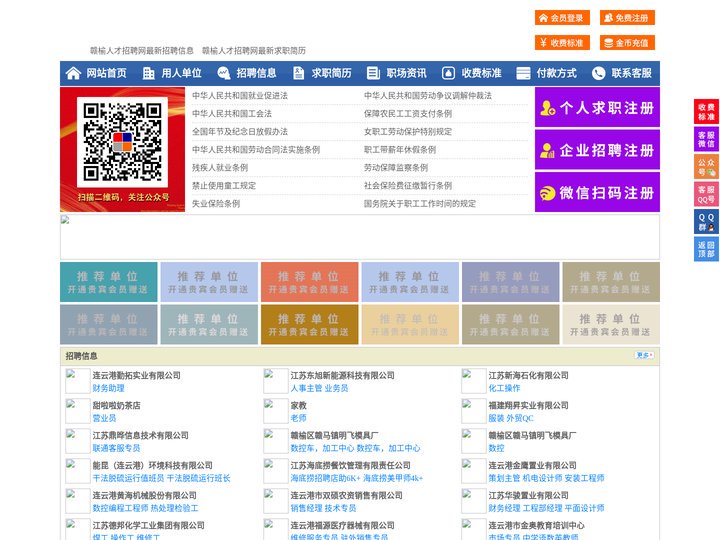Click the chat icon beside 招聘信息
Image resolution: width=720 pixels, height=540 pixels.
[224, 73]
